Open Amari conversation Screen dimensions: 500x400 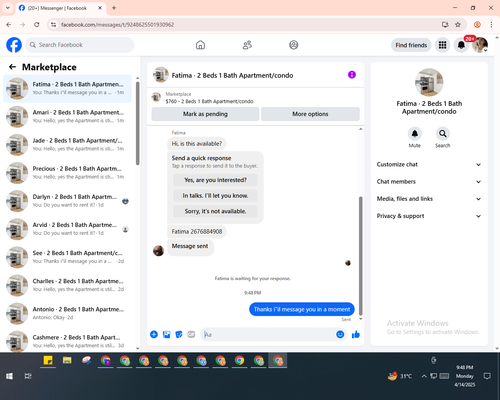[67, 117]
